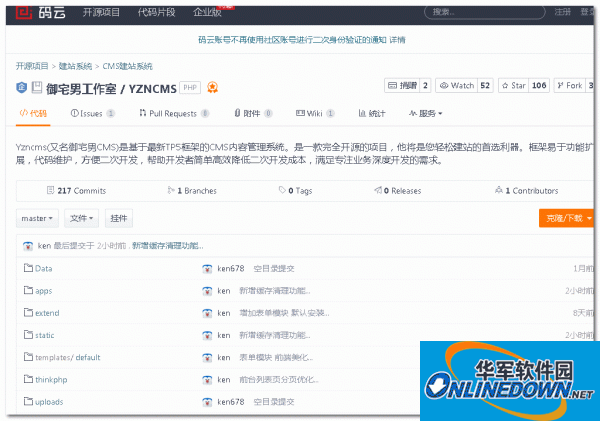The width and height of the screenshot is (600, 421).
Task: Open last commit message 新增缓存清理功能
Action: pyautogui.click(x=168, y=246)
